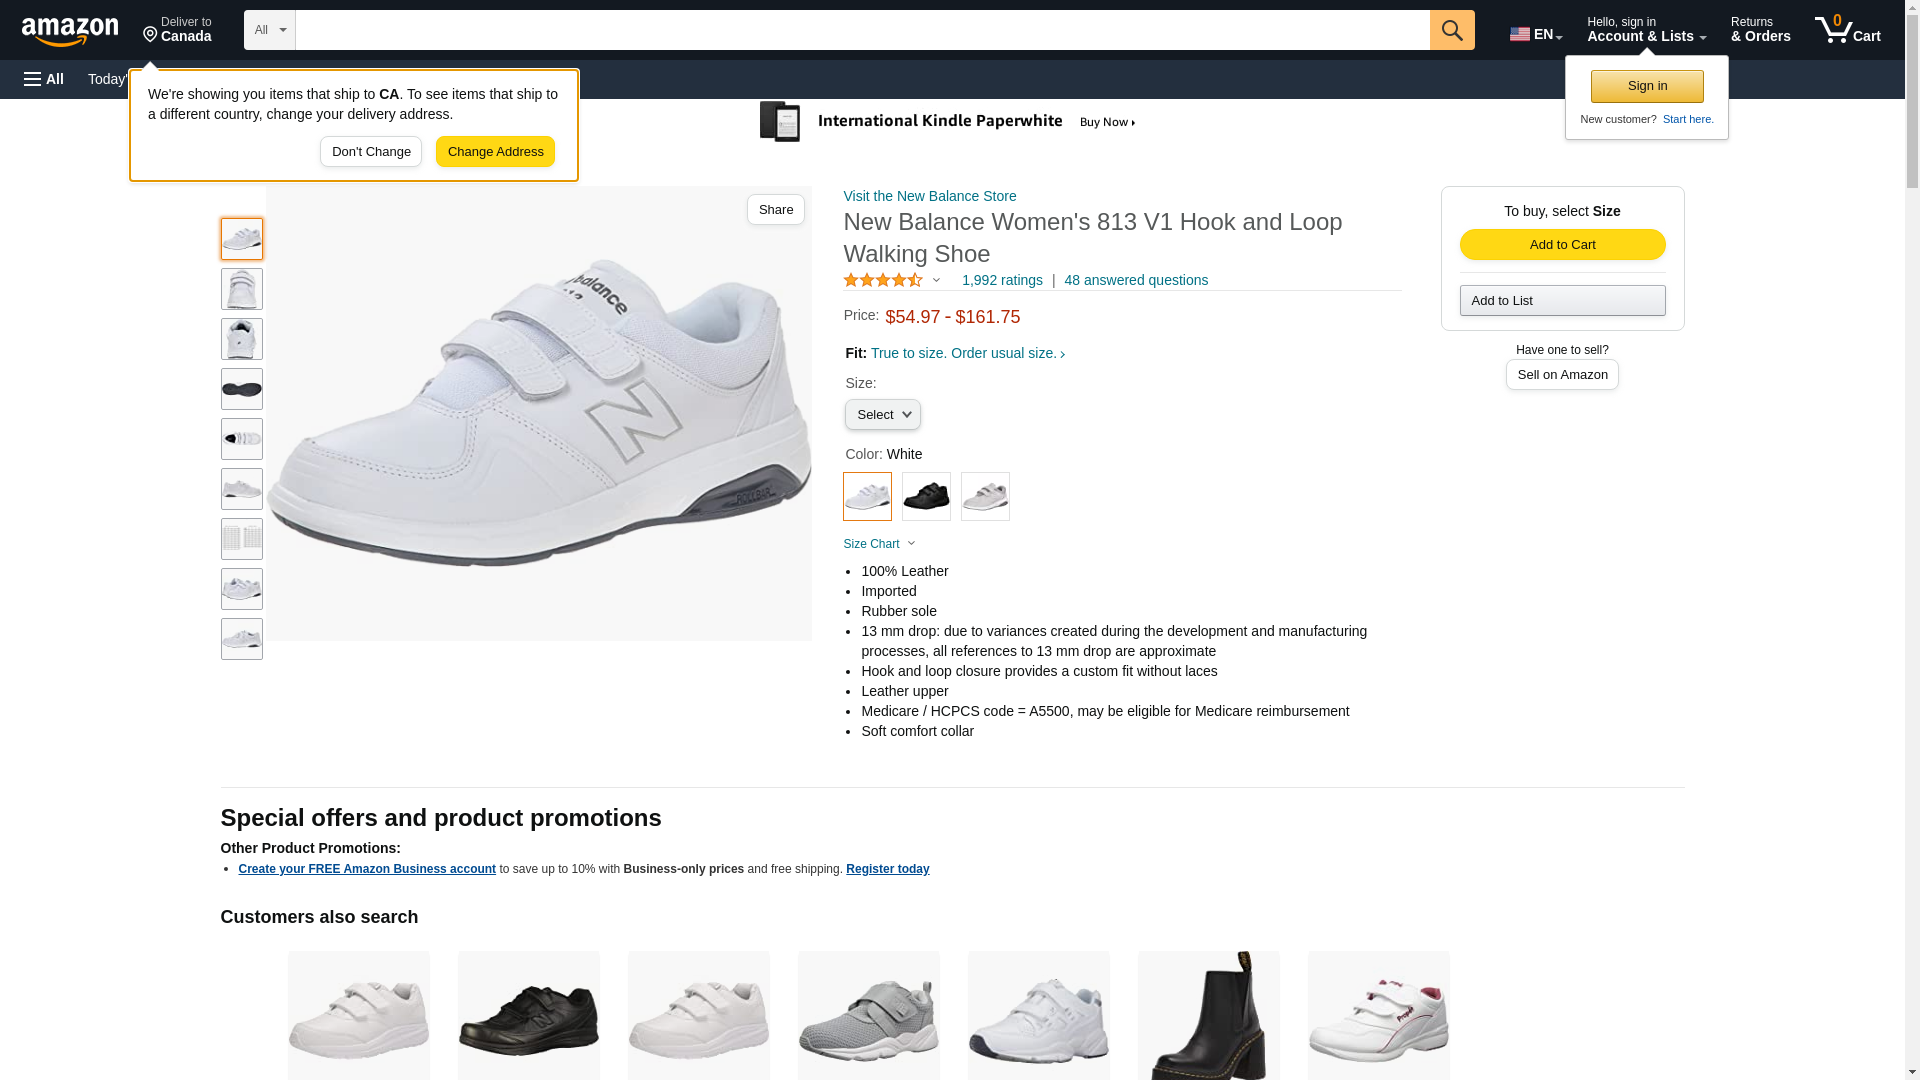
Task: Open the Size Select dropdown
Action: (x=882, y=415)
